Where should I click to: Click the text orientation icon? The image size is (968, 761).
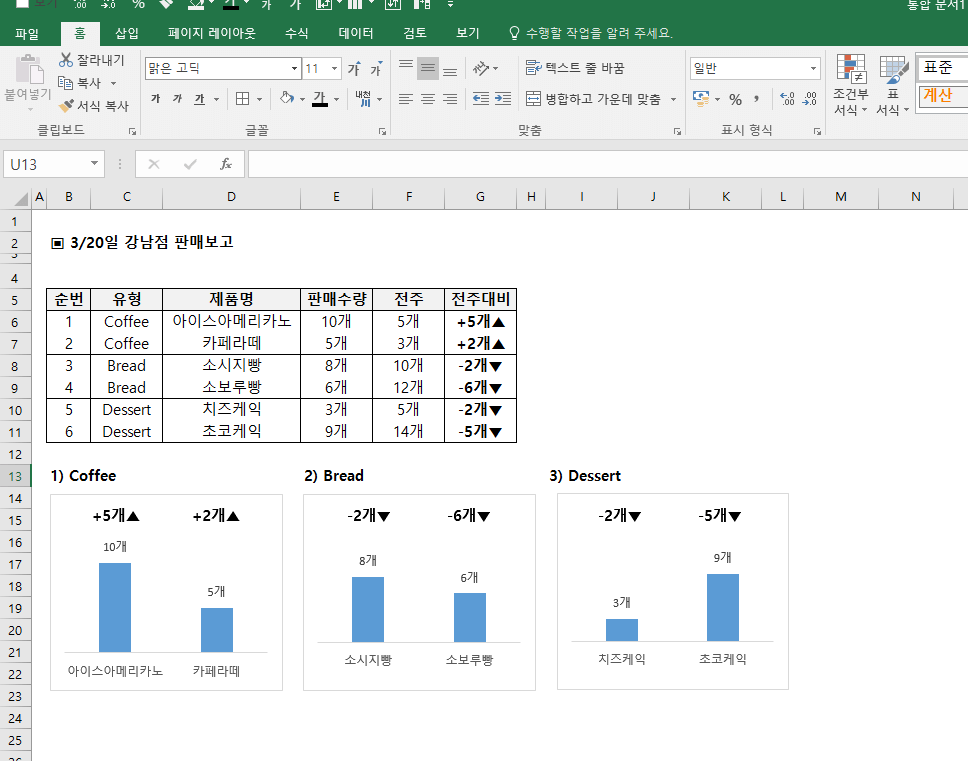pos(482,68)
